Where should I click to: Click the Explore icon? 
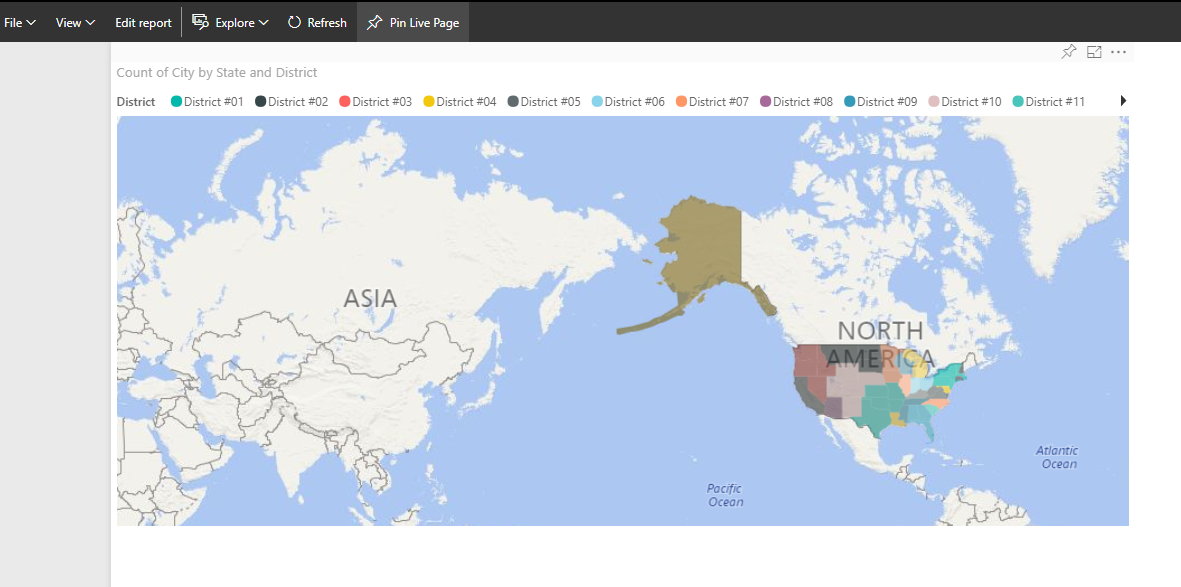point(200,22)
